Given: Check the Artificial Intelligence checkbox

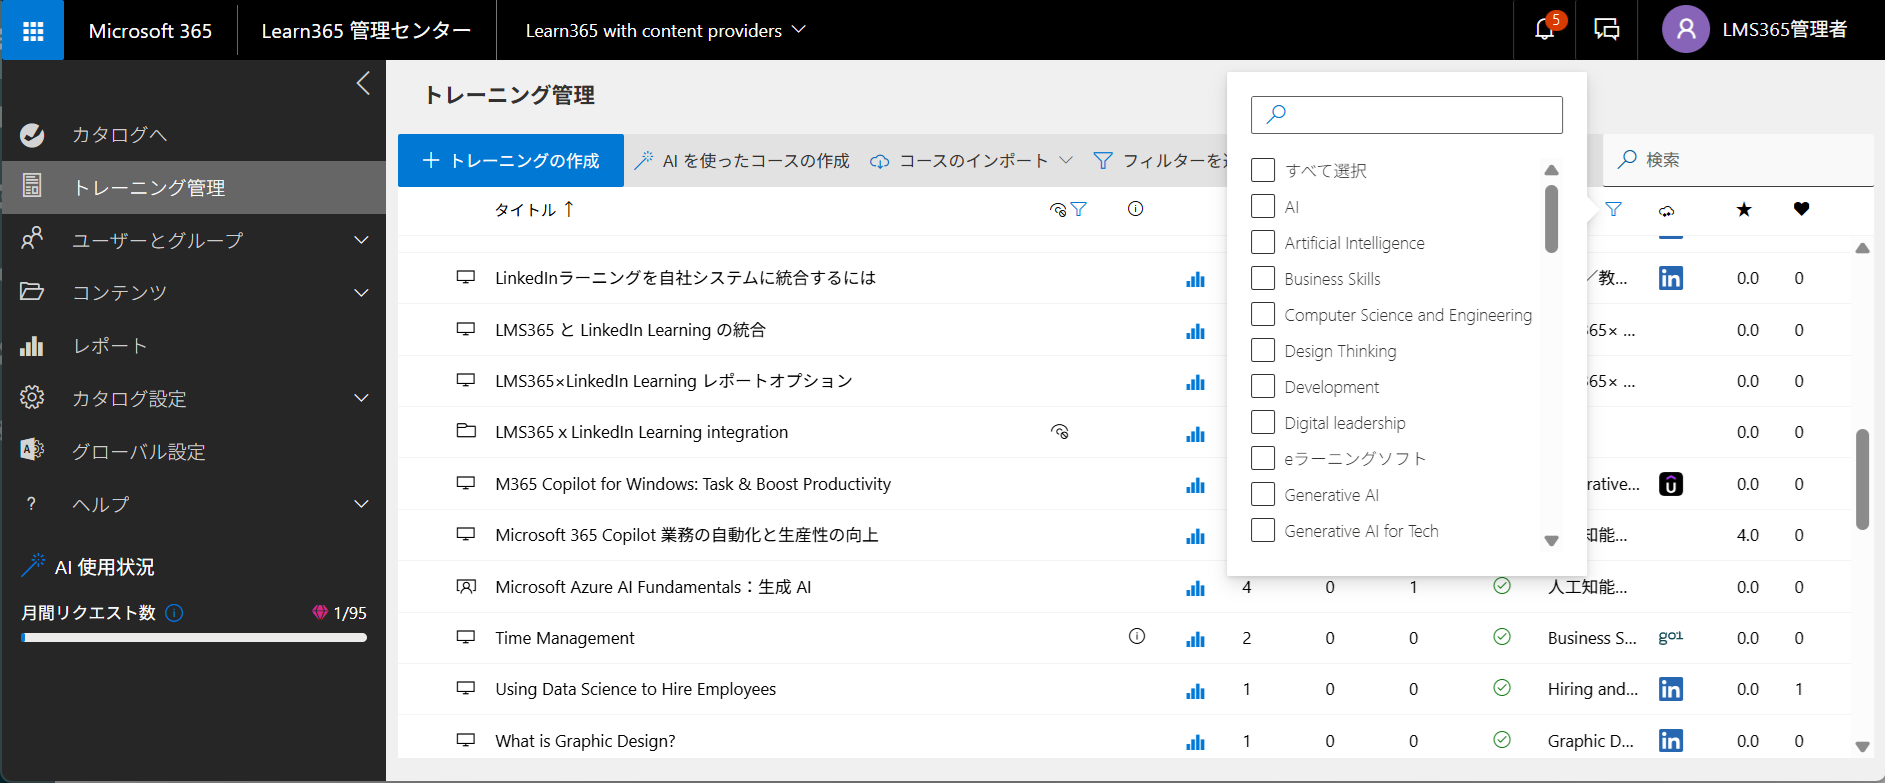Looking at the screenshot, I should tap(1263, 242).
